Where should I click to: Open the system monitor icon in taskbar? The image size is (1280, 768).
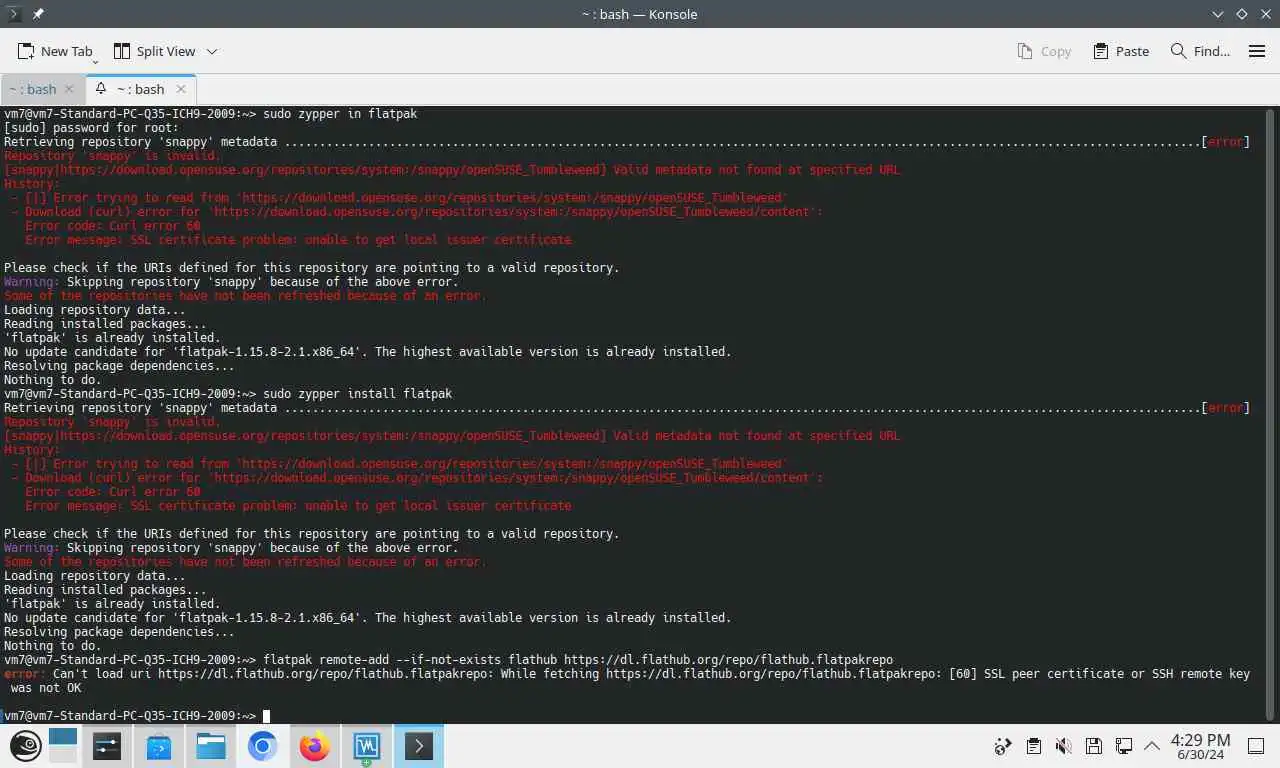(x=366, y=746)
